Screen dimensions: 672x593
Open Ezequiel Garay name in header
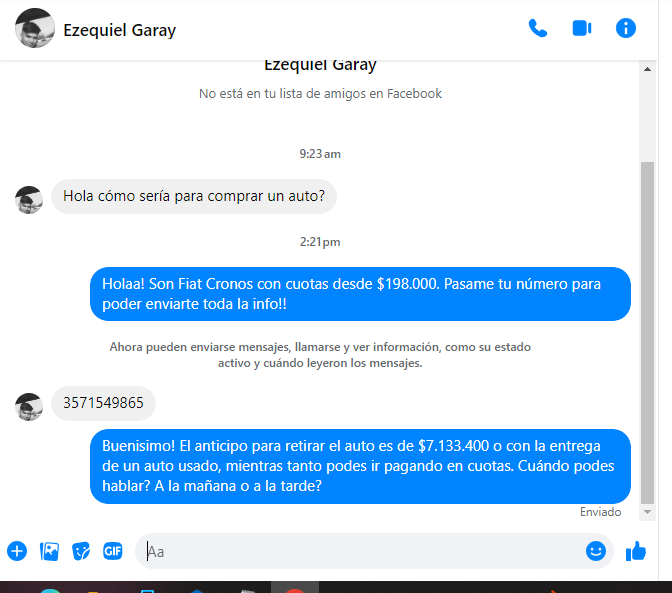coord(120,30)
